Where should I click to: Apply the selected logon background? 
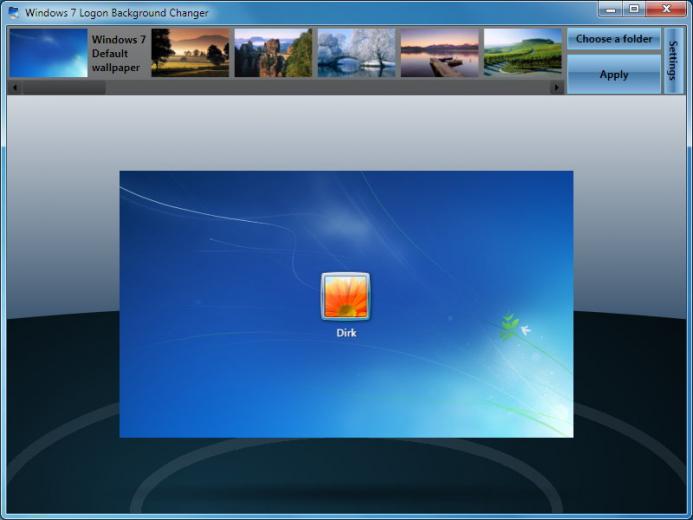click(x=614, y=74)
